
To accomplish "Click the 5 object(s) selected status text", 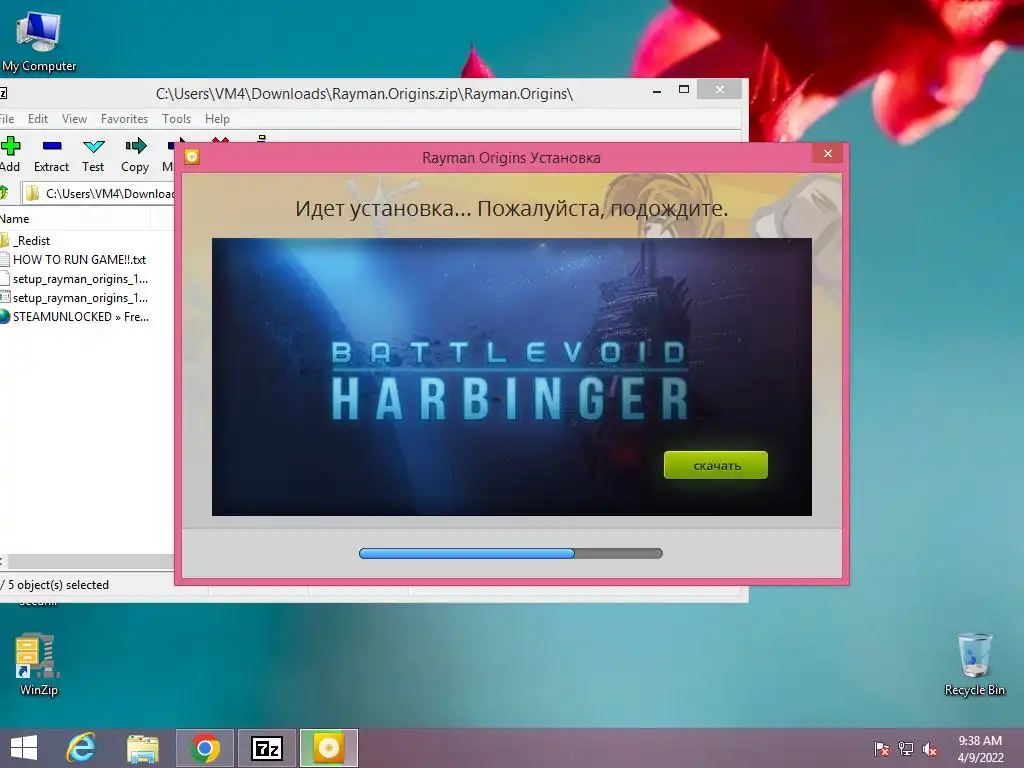I will coord(57,585).
